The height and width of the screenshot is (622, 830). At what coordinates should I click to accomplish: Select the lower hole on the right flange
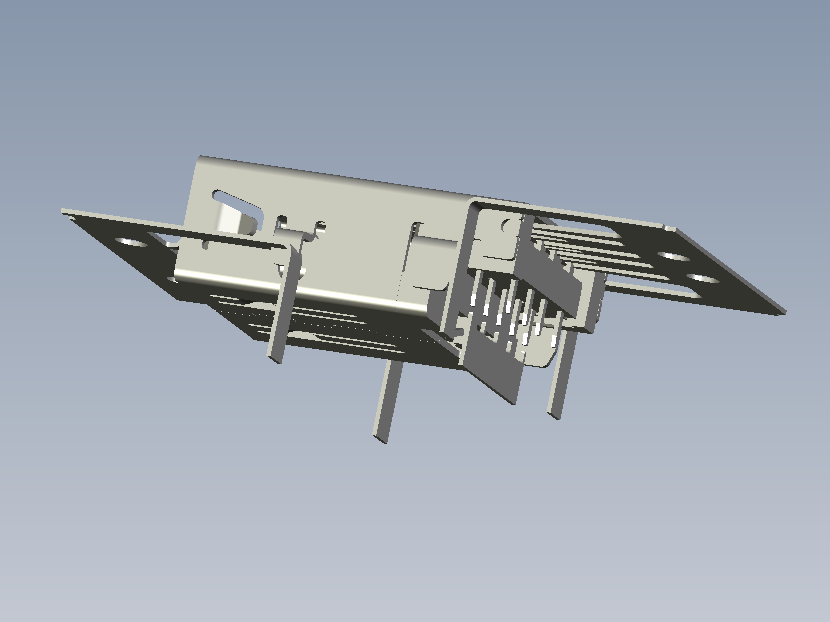tap(702, 281)
